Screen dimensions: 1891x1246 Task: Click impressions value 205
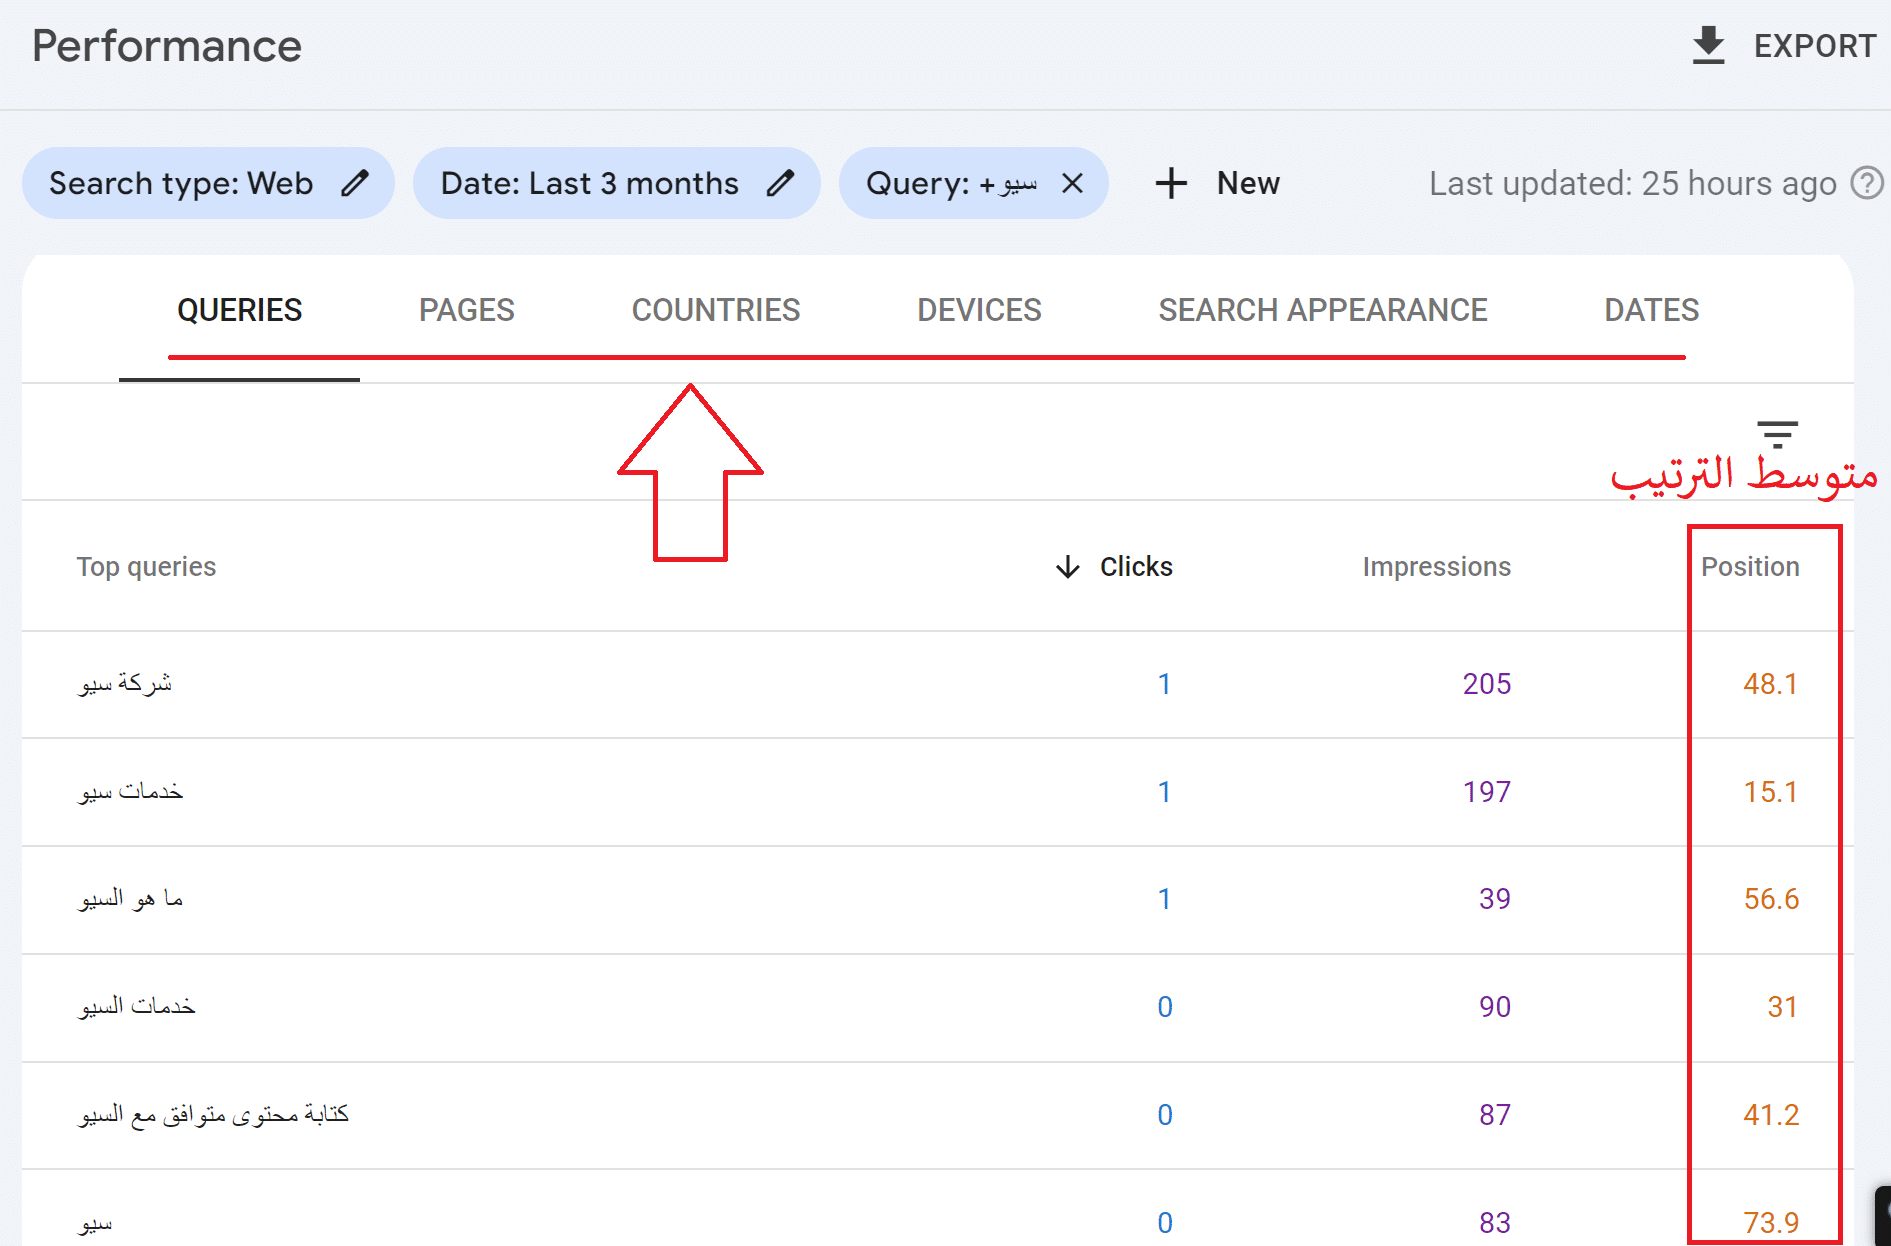(1486, 683)
